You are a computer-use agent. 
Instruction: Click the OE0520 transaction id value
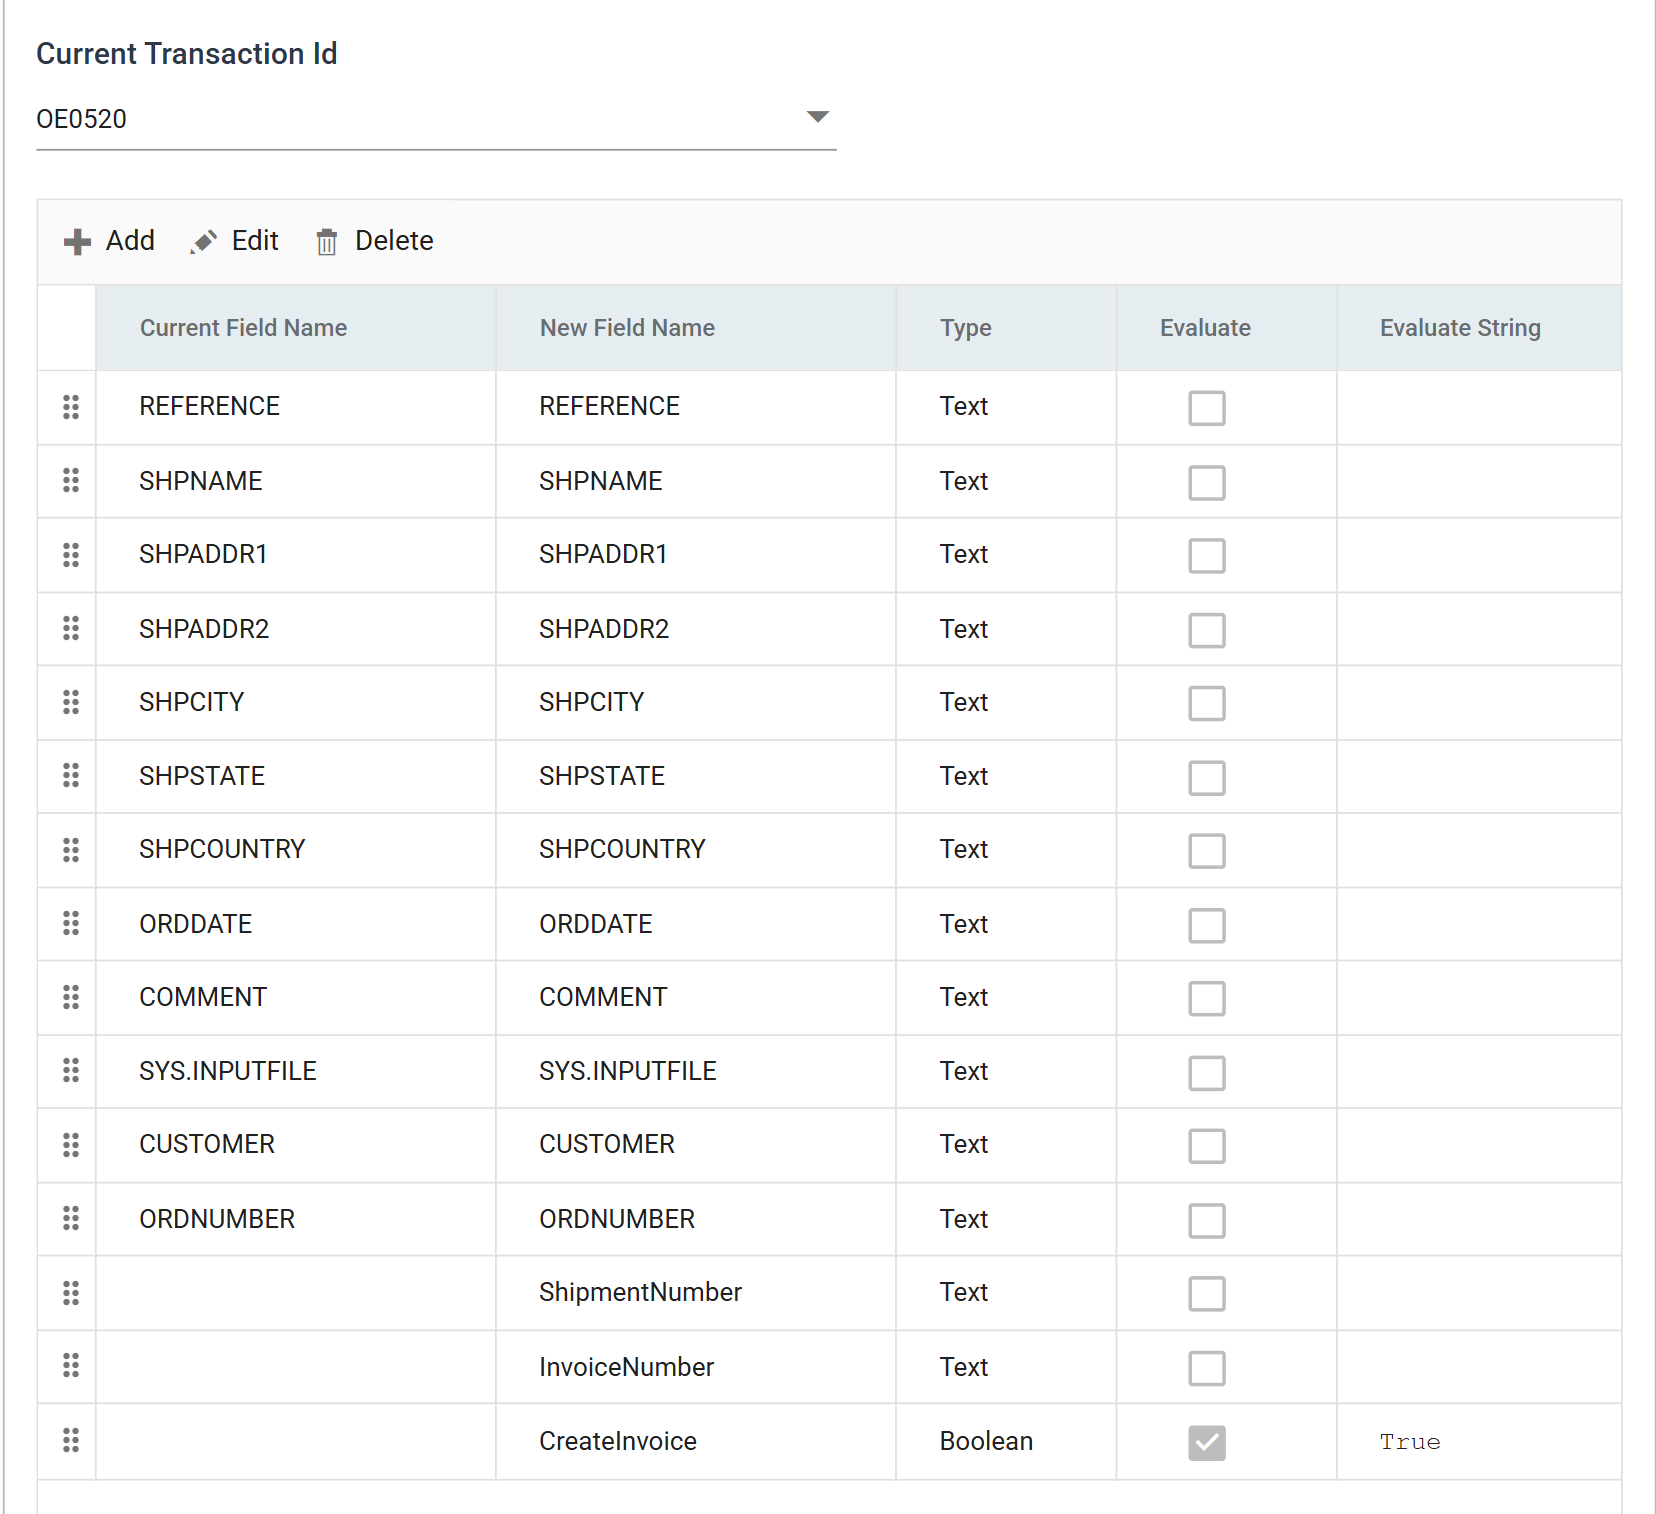(x=81, y=119)
